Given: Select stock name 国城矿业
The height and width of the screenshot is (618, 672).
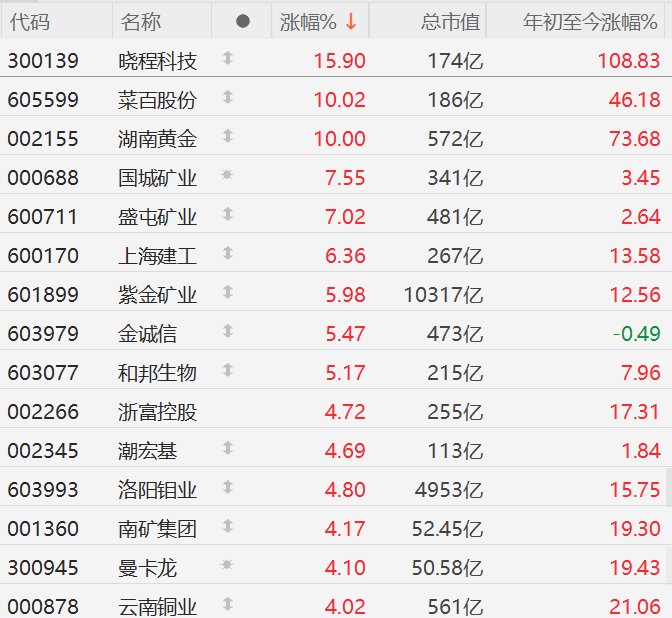Looking at the screenshot, I should coord(157,178).
